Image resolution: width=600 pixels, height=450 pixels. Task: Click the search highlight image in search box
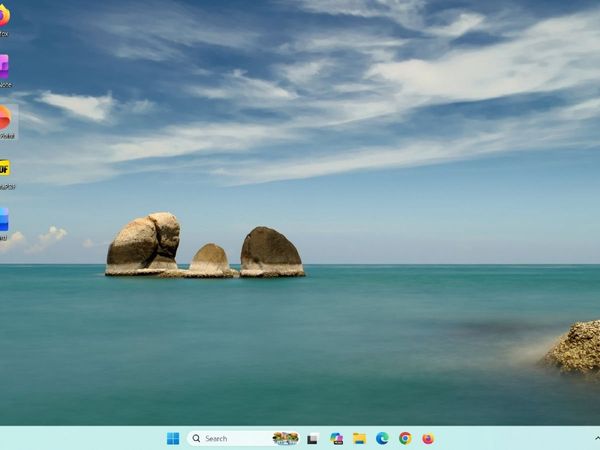(x=285, y=439)
